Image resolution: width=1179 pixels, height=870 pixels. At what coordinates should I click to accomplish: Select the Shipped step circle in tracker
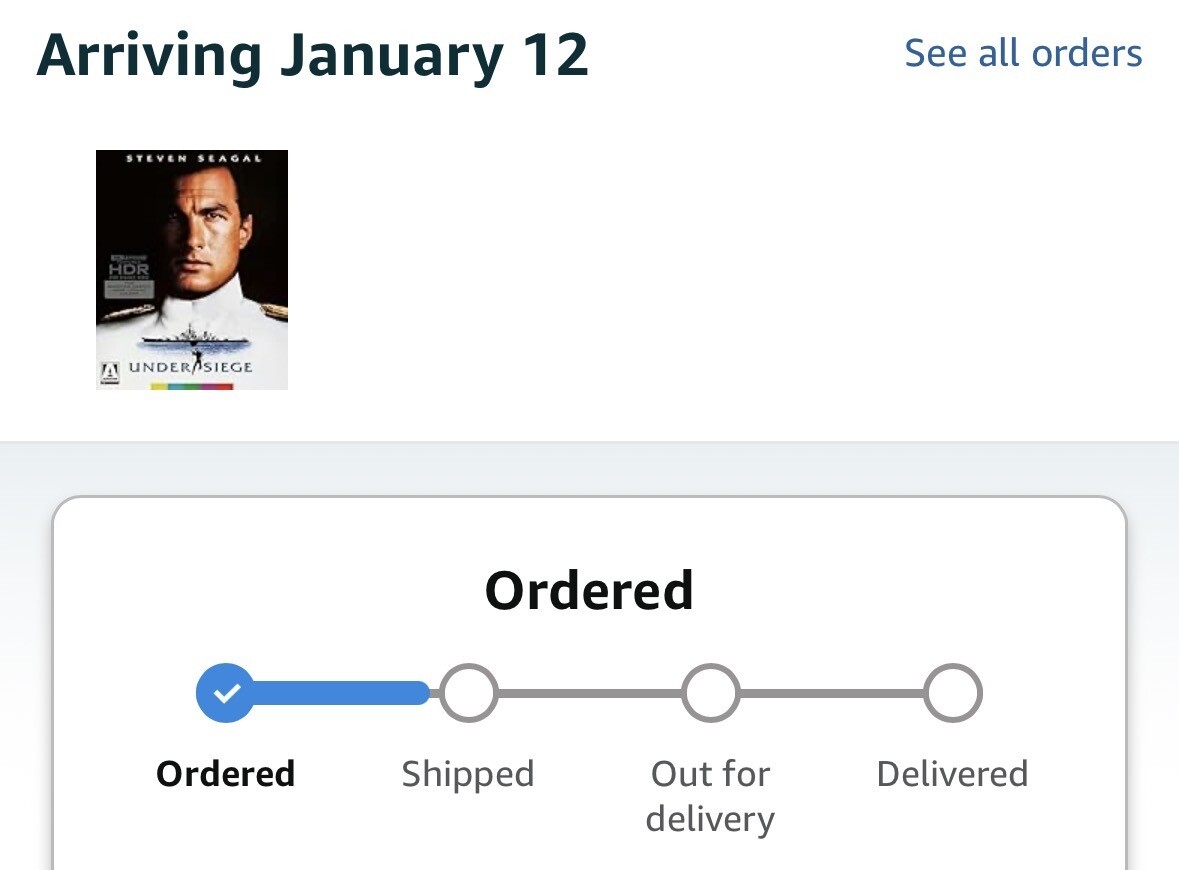tap(468, 692)
